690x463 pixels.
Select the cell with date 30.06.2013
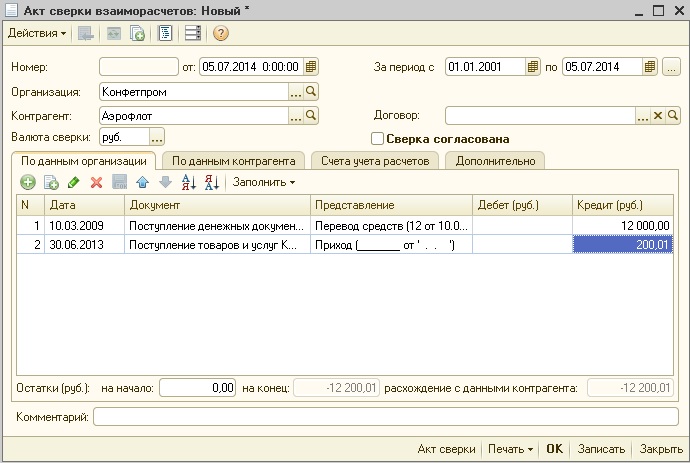point(84,245)
